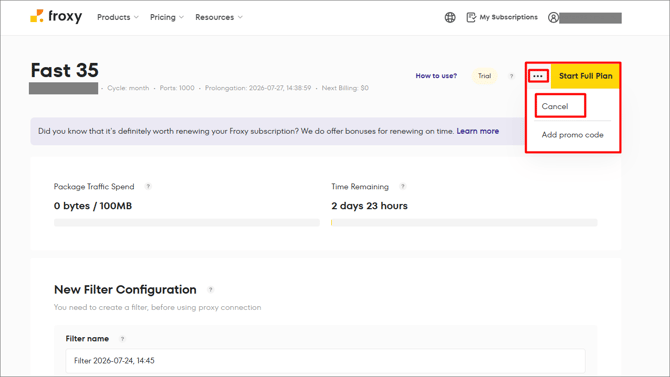Image resolution: width=670 pixels, height=377 pixels.
Task: Expand the Pricing menu
Action: click(167, 17)
